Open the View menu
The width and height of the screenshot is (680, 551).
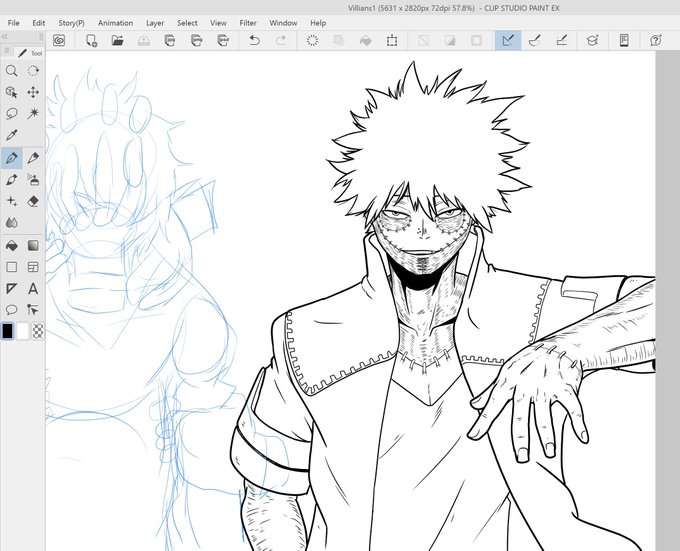(218, 23)
